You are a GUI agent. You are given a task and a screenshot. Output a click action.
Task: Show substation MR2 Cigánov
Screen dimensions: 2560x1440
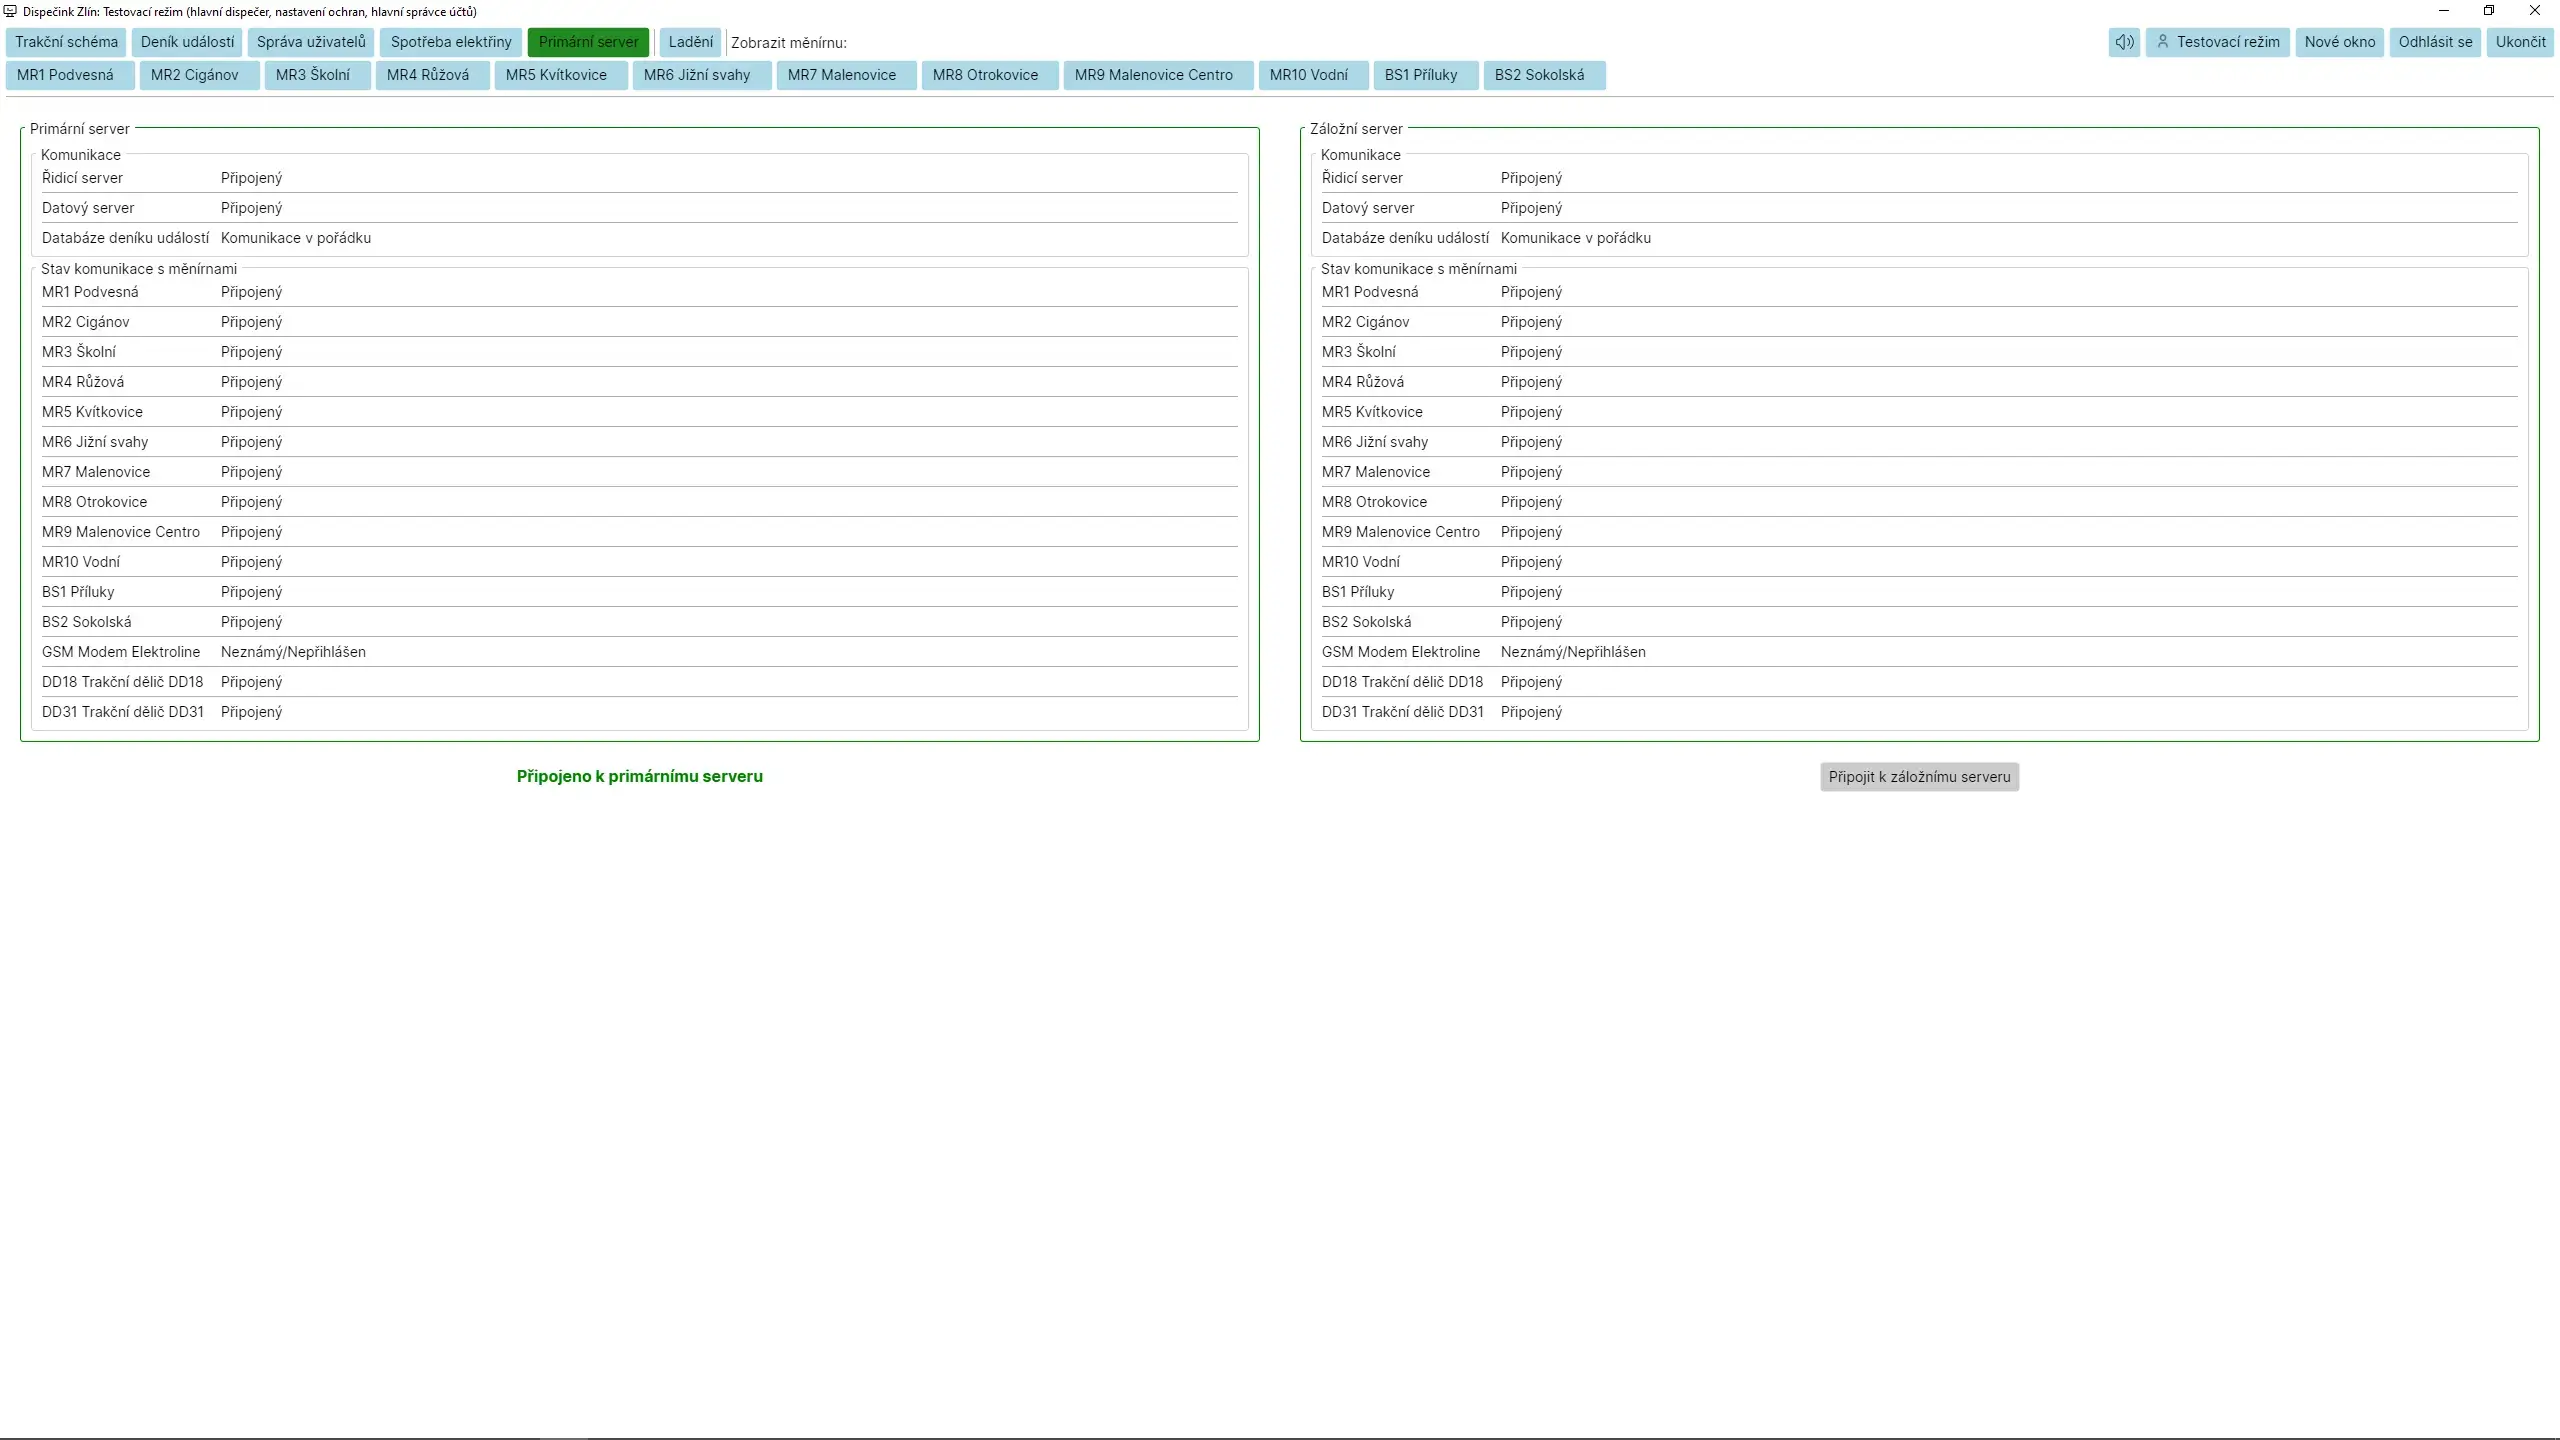pyautogui.click(x=195, y=75)
